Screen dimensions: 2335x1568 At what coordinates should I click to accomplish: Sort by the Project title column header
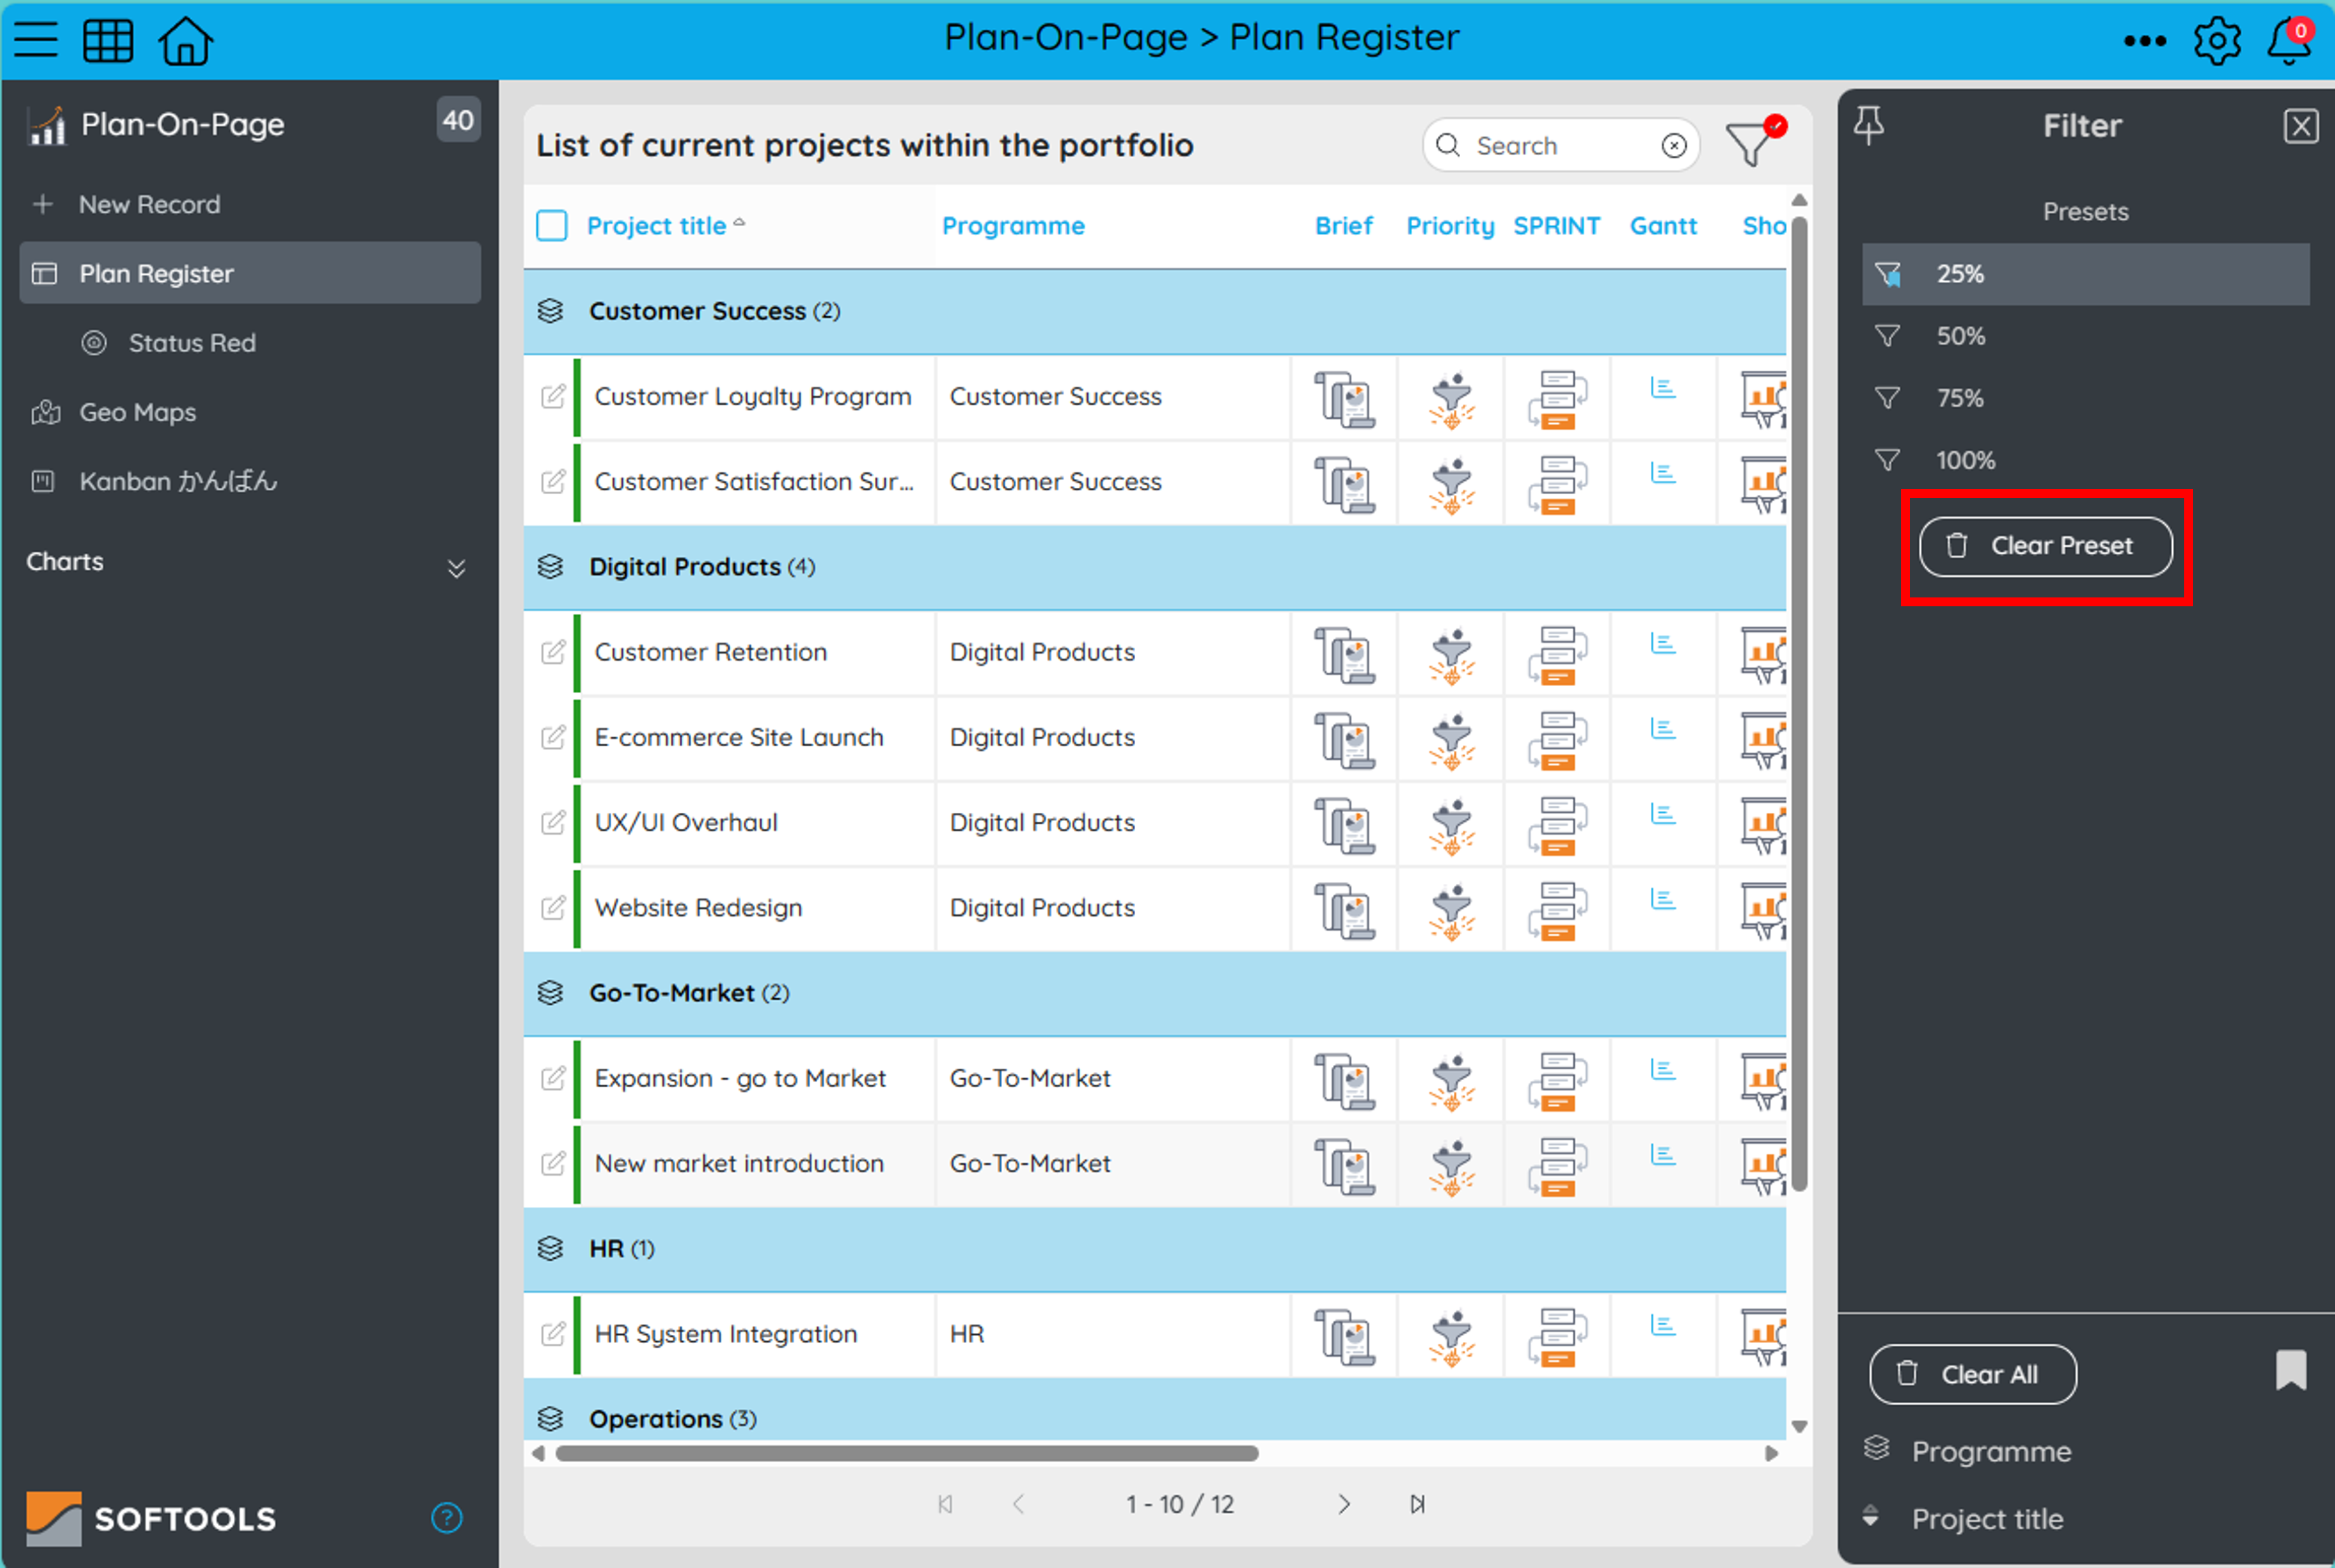coord(656,226)
